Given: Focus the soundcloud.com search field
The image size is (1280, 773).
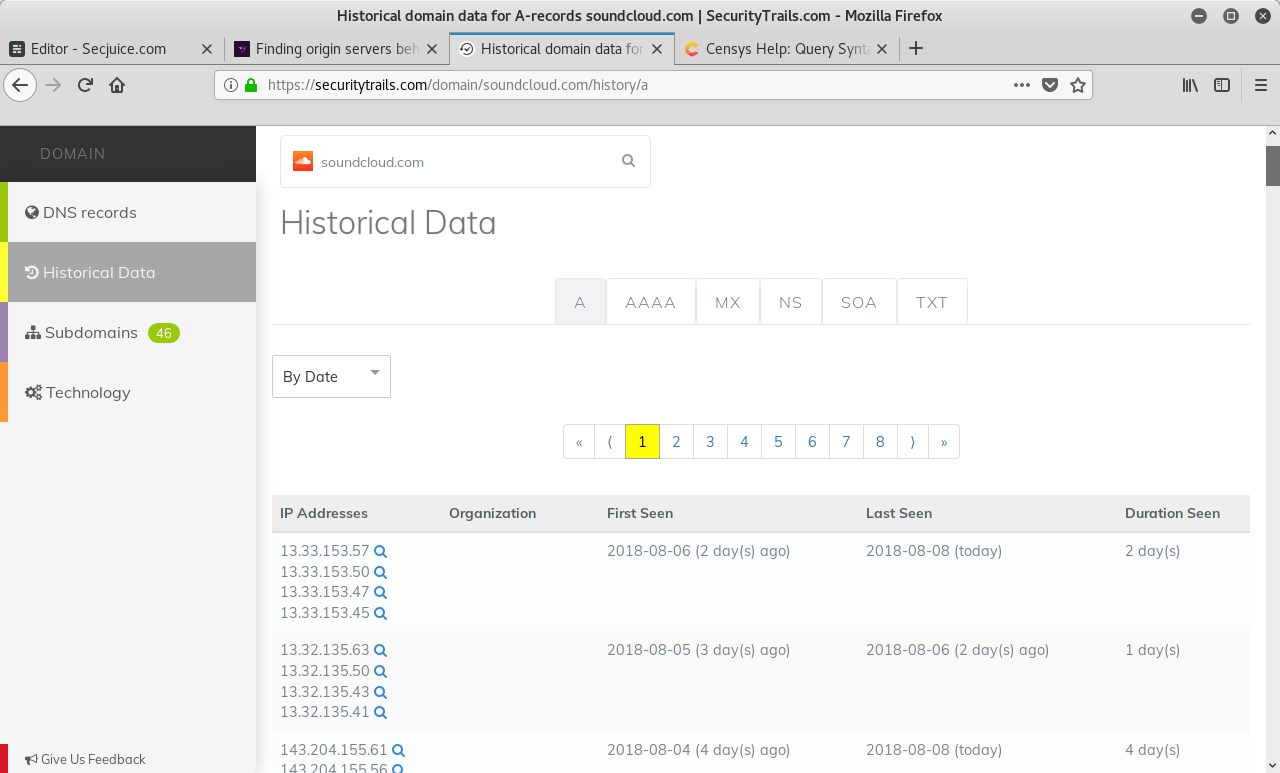Looking at the screenshot, I should (465, 161).
